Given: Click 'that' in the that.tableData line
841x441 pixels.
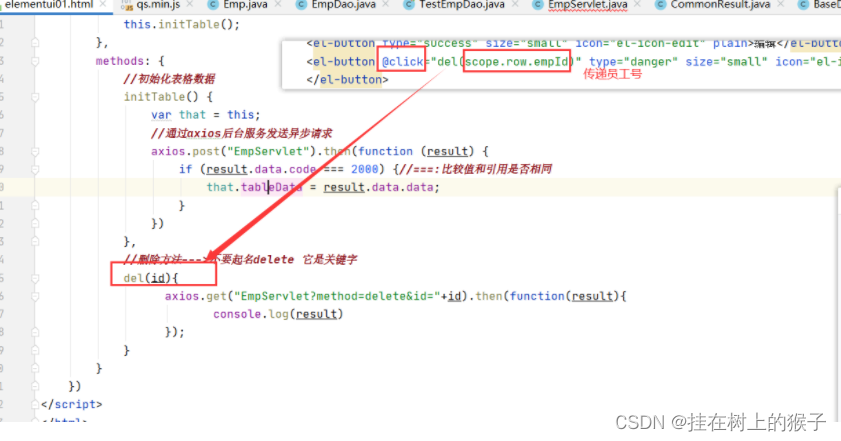Looking at the screenshot, I should point(220,187).
